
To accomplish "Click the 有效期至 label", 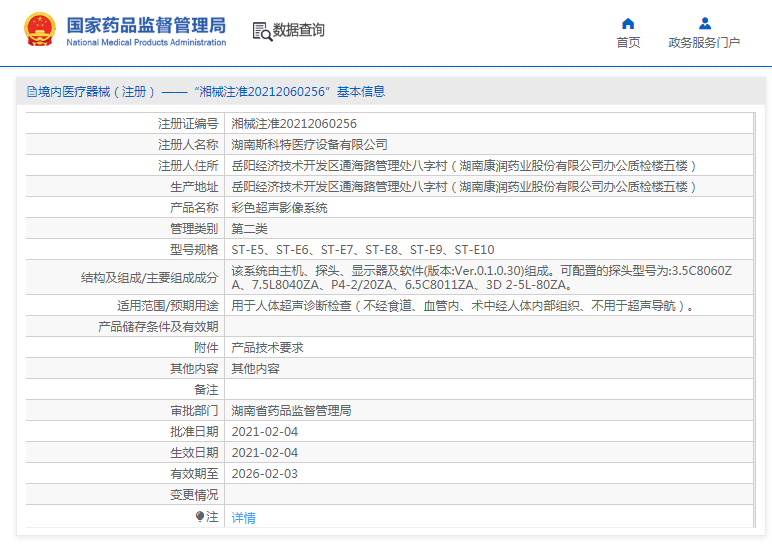I will (194, 474).
